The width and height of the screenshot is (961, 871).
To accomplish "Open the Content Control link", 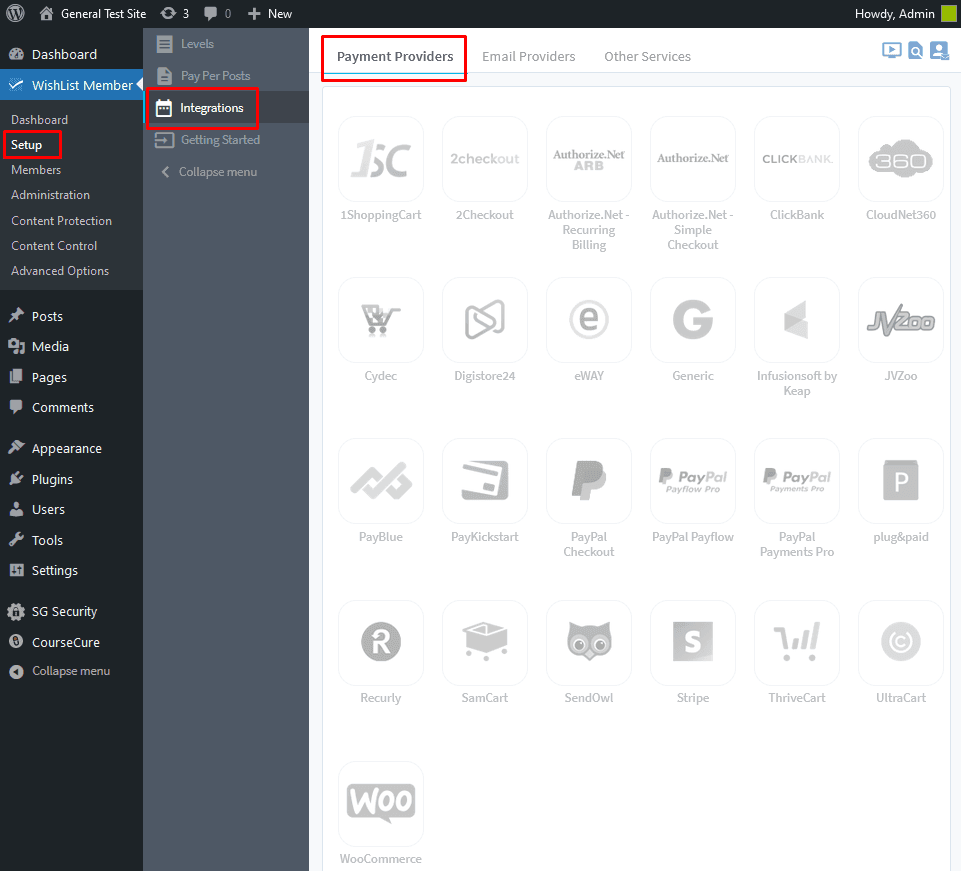I will click(x=54, y=246).
